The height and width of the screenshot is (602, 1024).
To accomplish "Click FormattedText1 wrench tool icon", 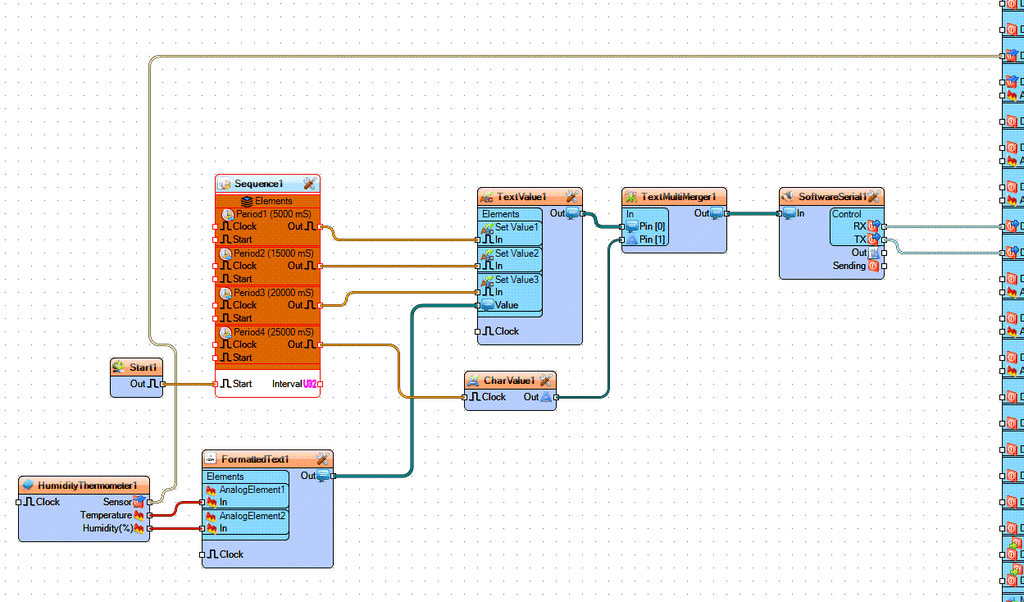I will (x=323, y=459).
